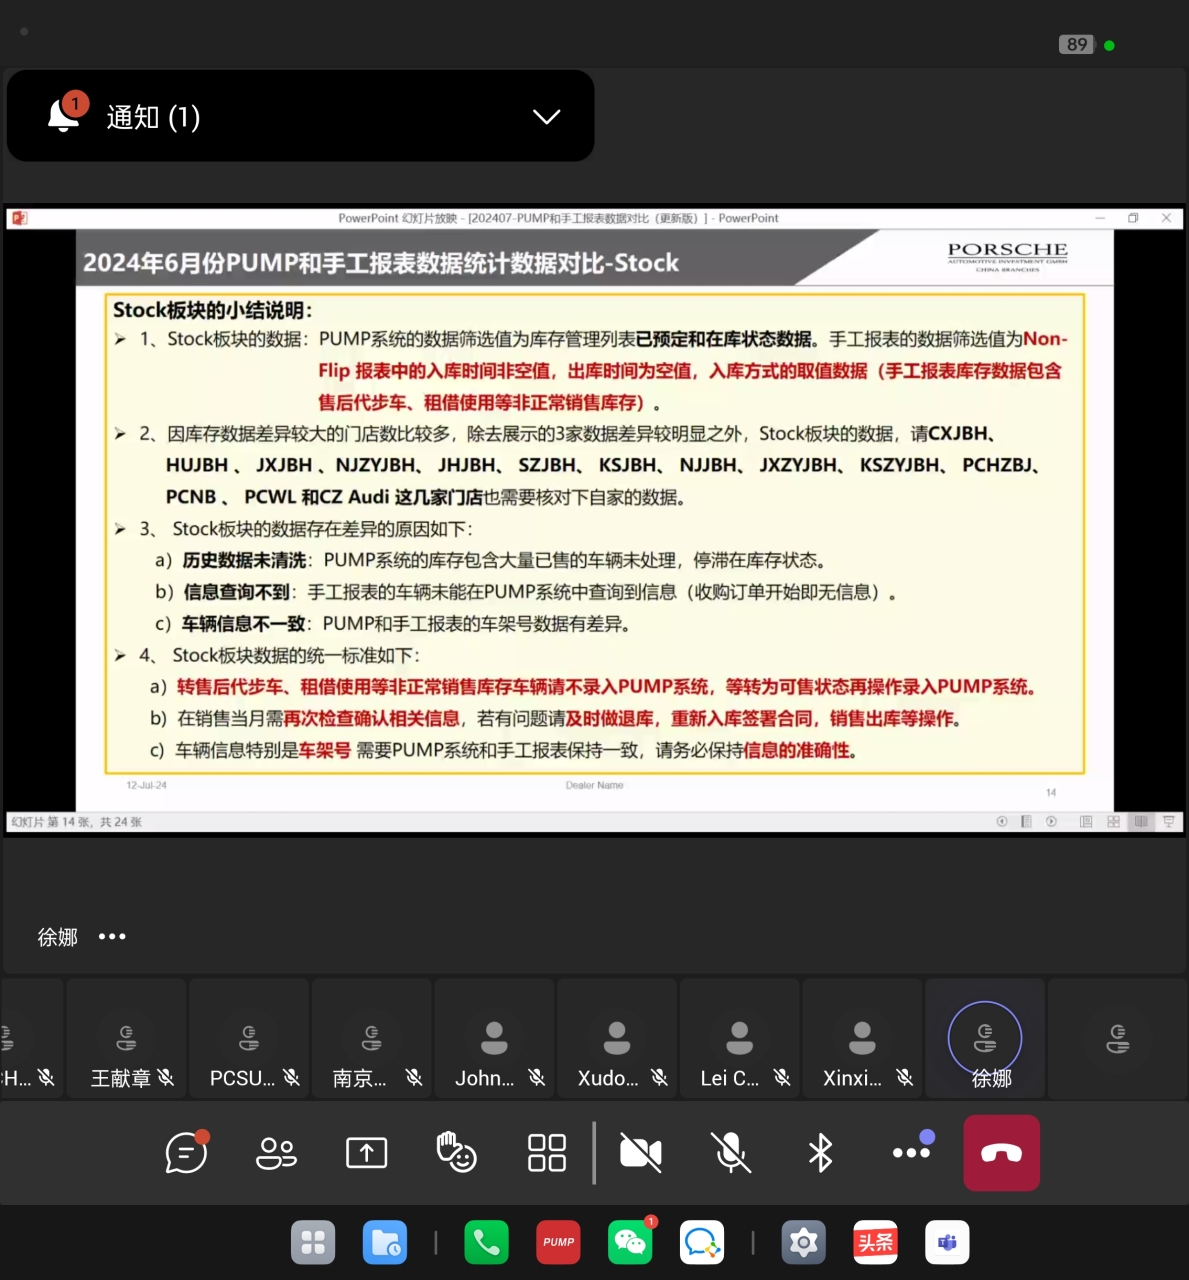Open the 头条 news app
Screen dimensions: 1189x1280
(875, 1243)
